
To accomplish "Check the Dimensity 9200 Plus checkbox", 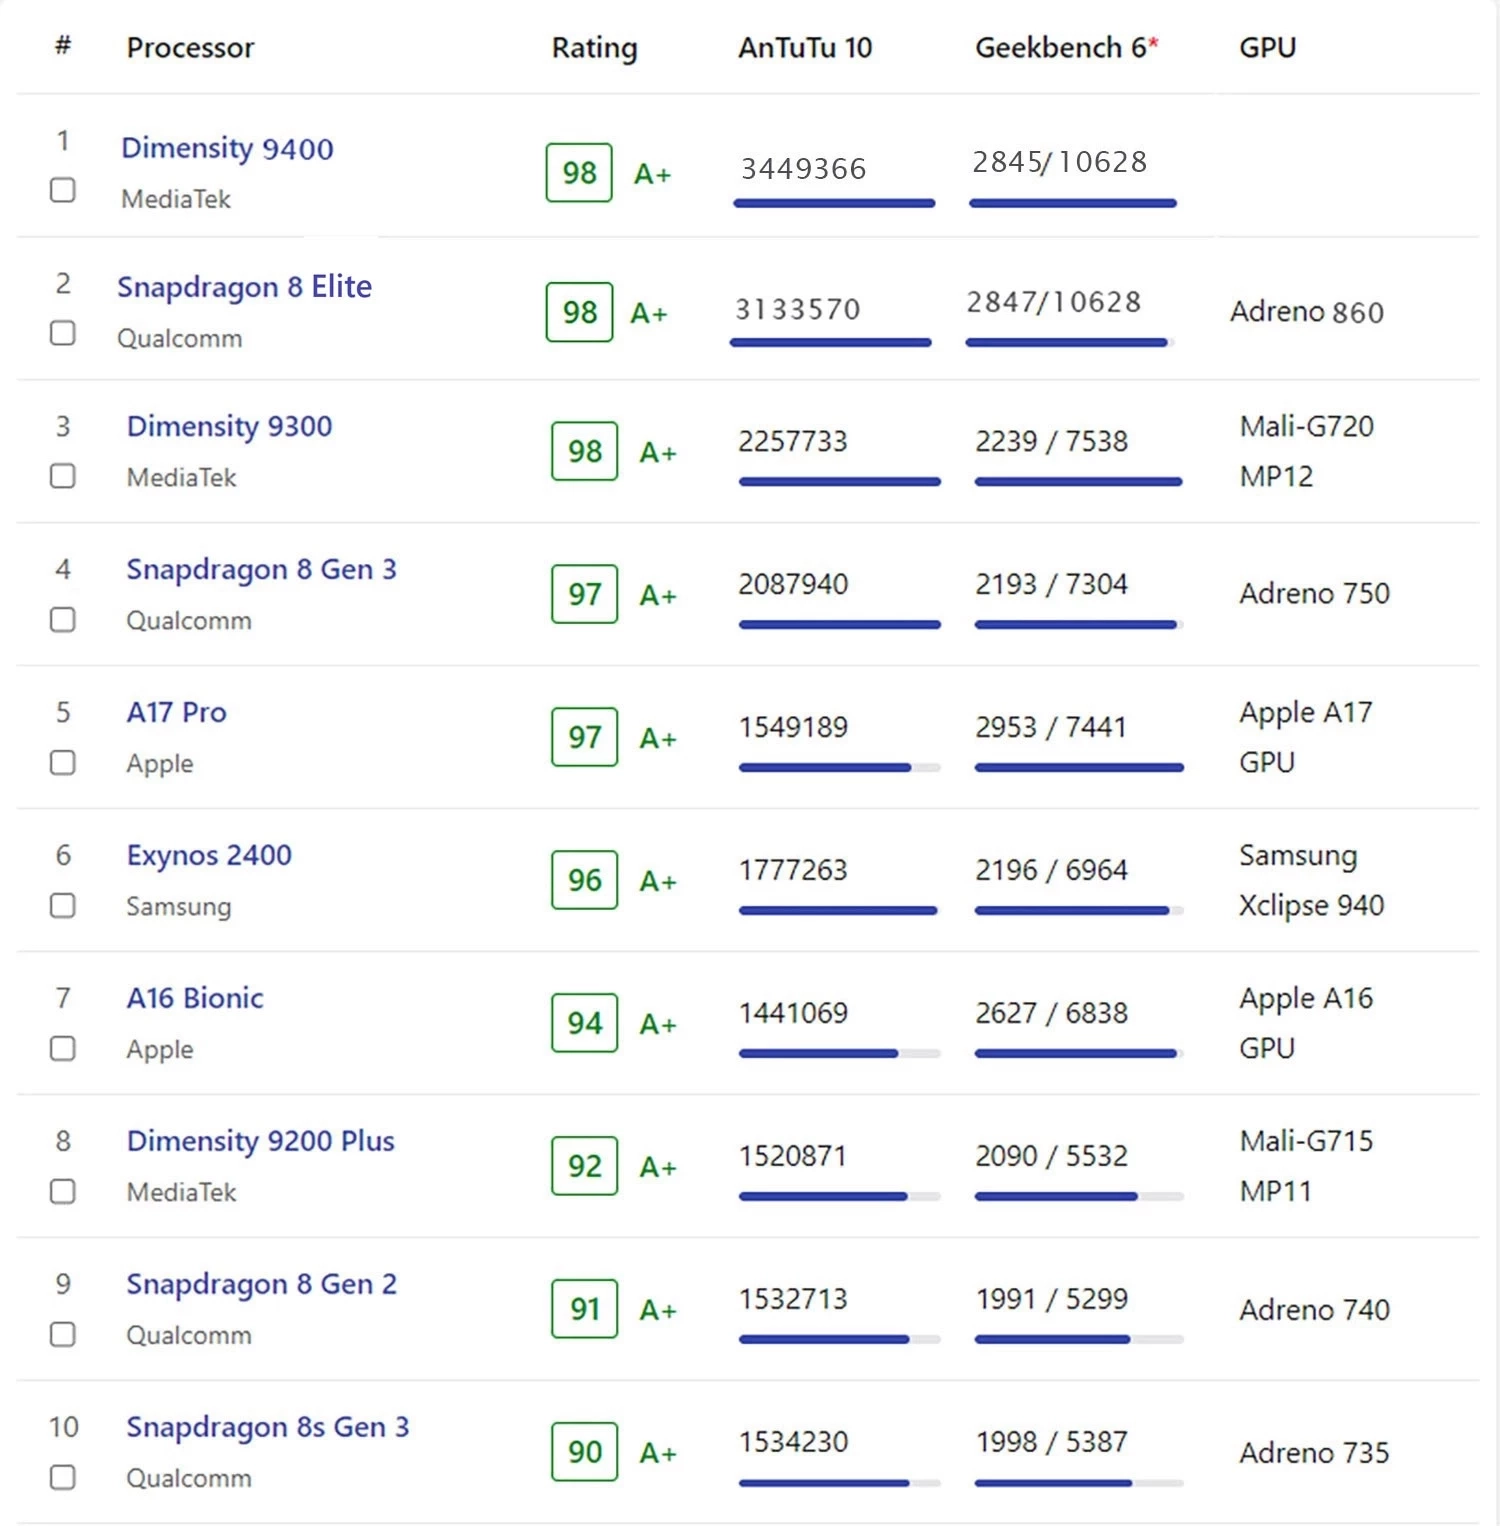I will 63,1192.
